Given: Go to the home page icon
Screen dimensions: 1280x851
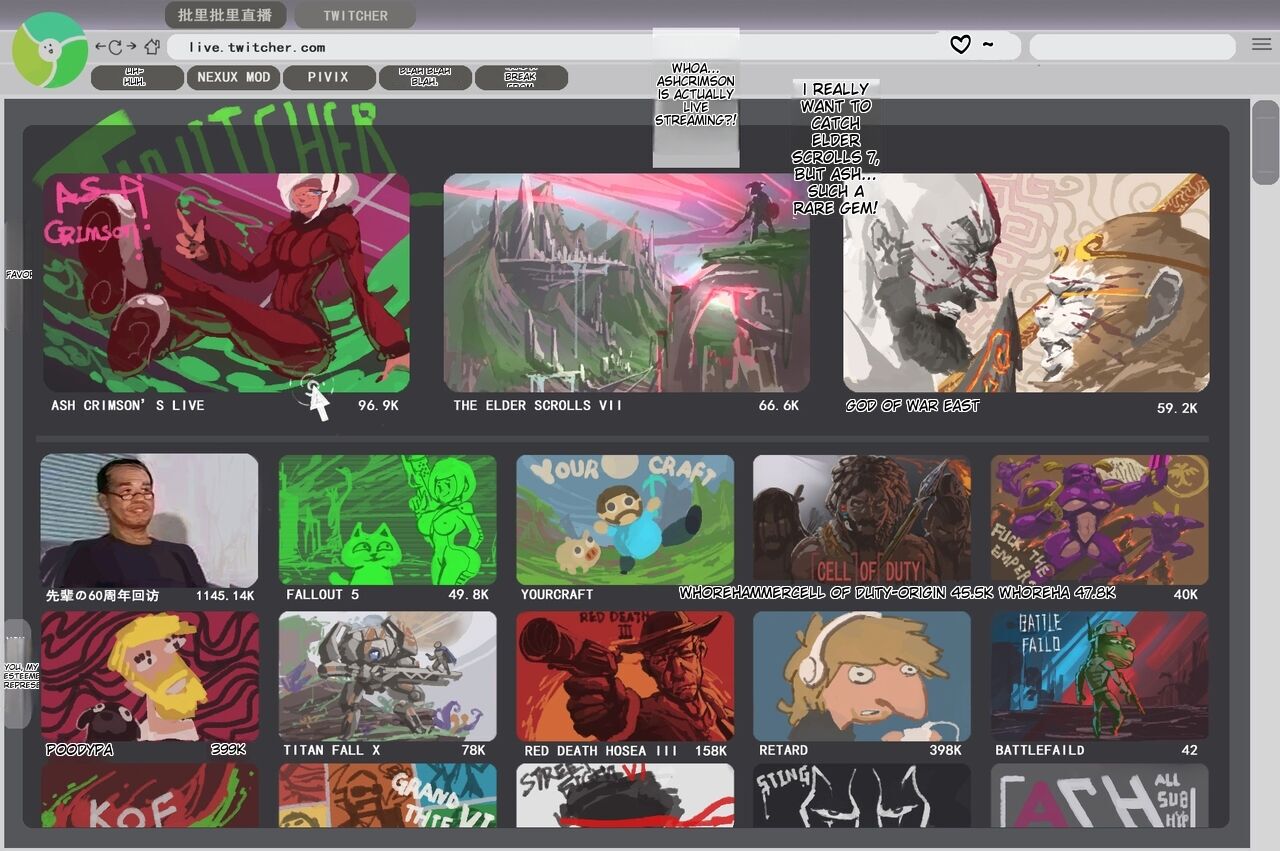Looking at the screenshot, I should coord(152,47).
